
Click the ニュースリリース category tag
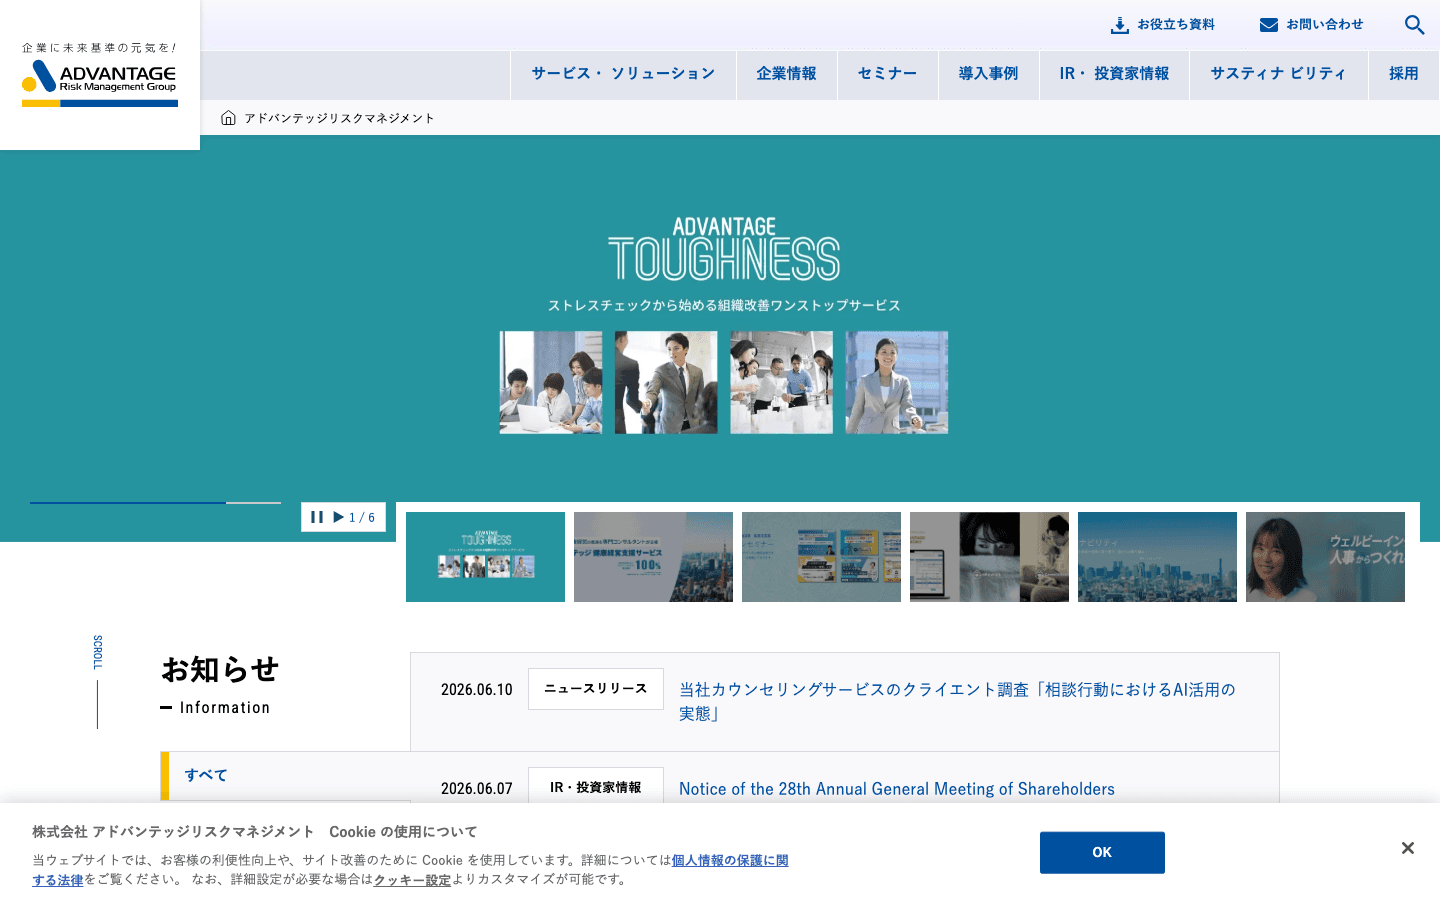pyautogui.click(x=596, y=689)
